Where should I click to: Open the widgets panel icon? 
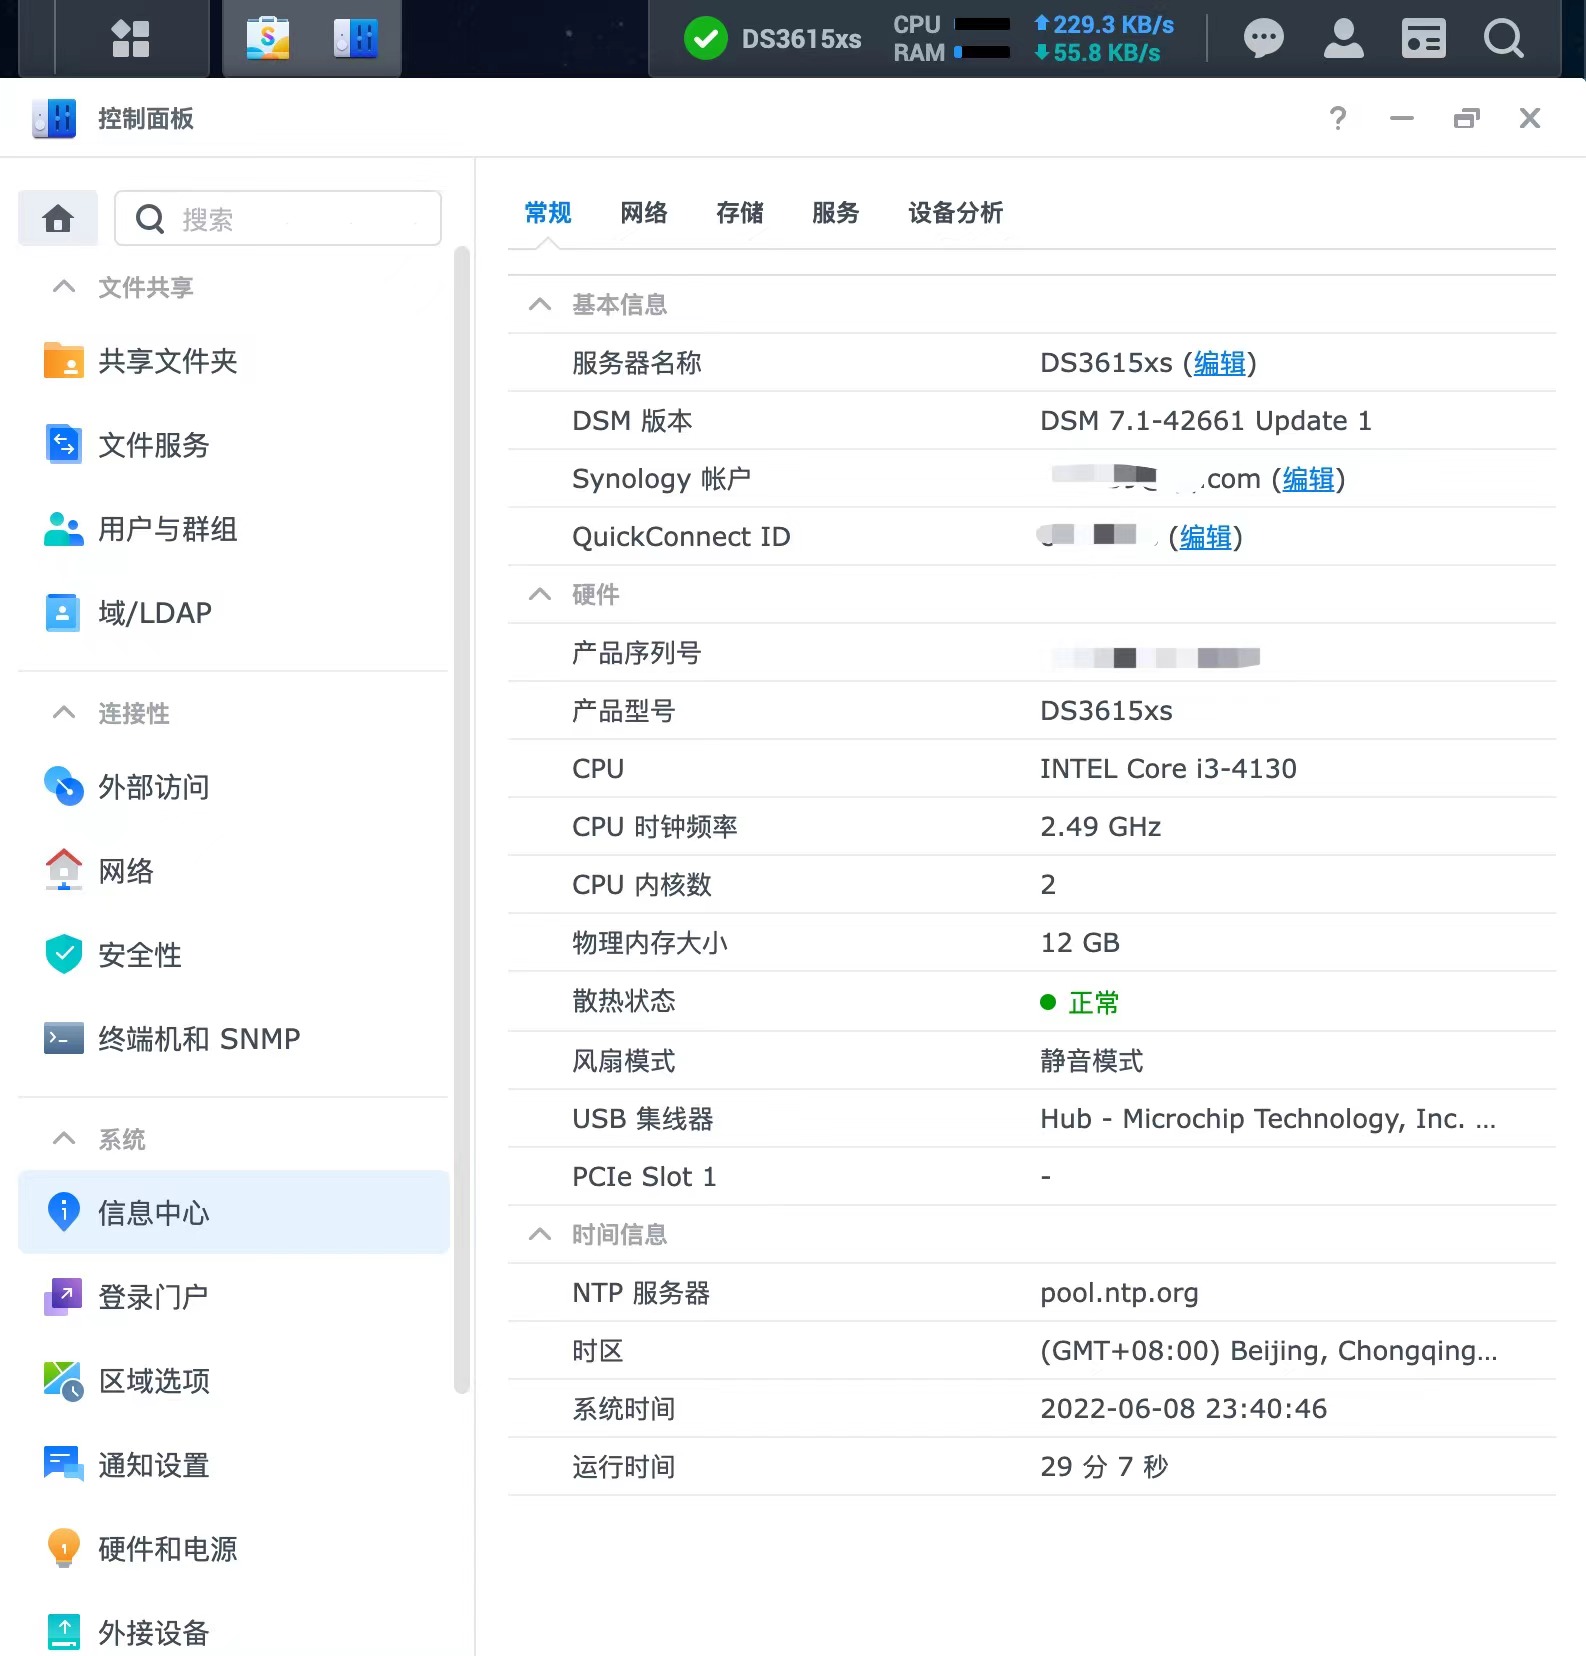click(1424, 39)
